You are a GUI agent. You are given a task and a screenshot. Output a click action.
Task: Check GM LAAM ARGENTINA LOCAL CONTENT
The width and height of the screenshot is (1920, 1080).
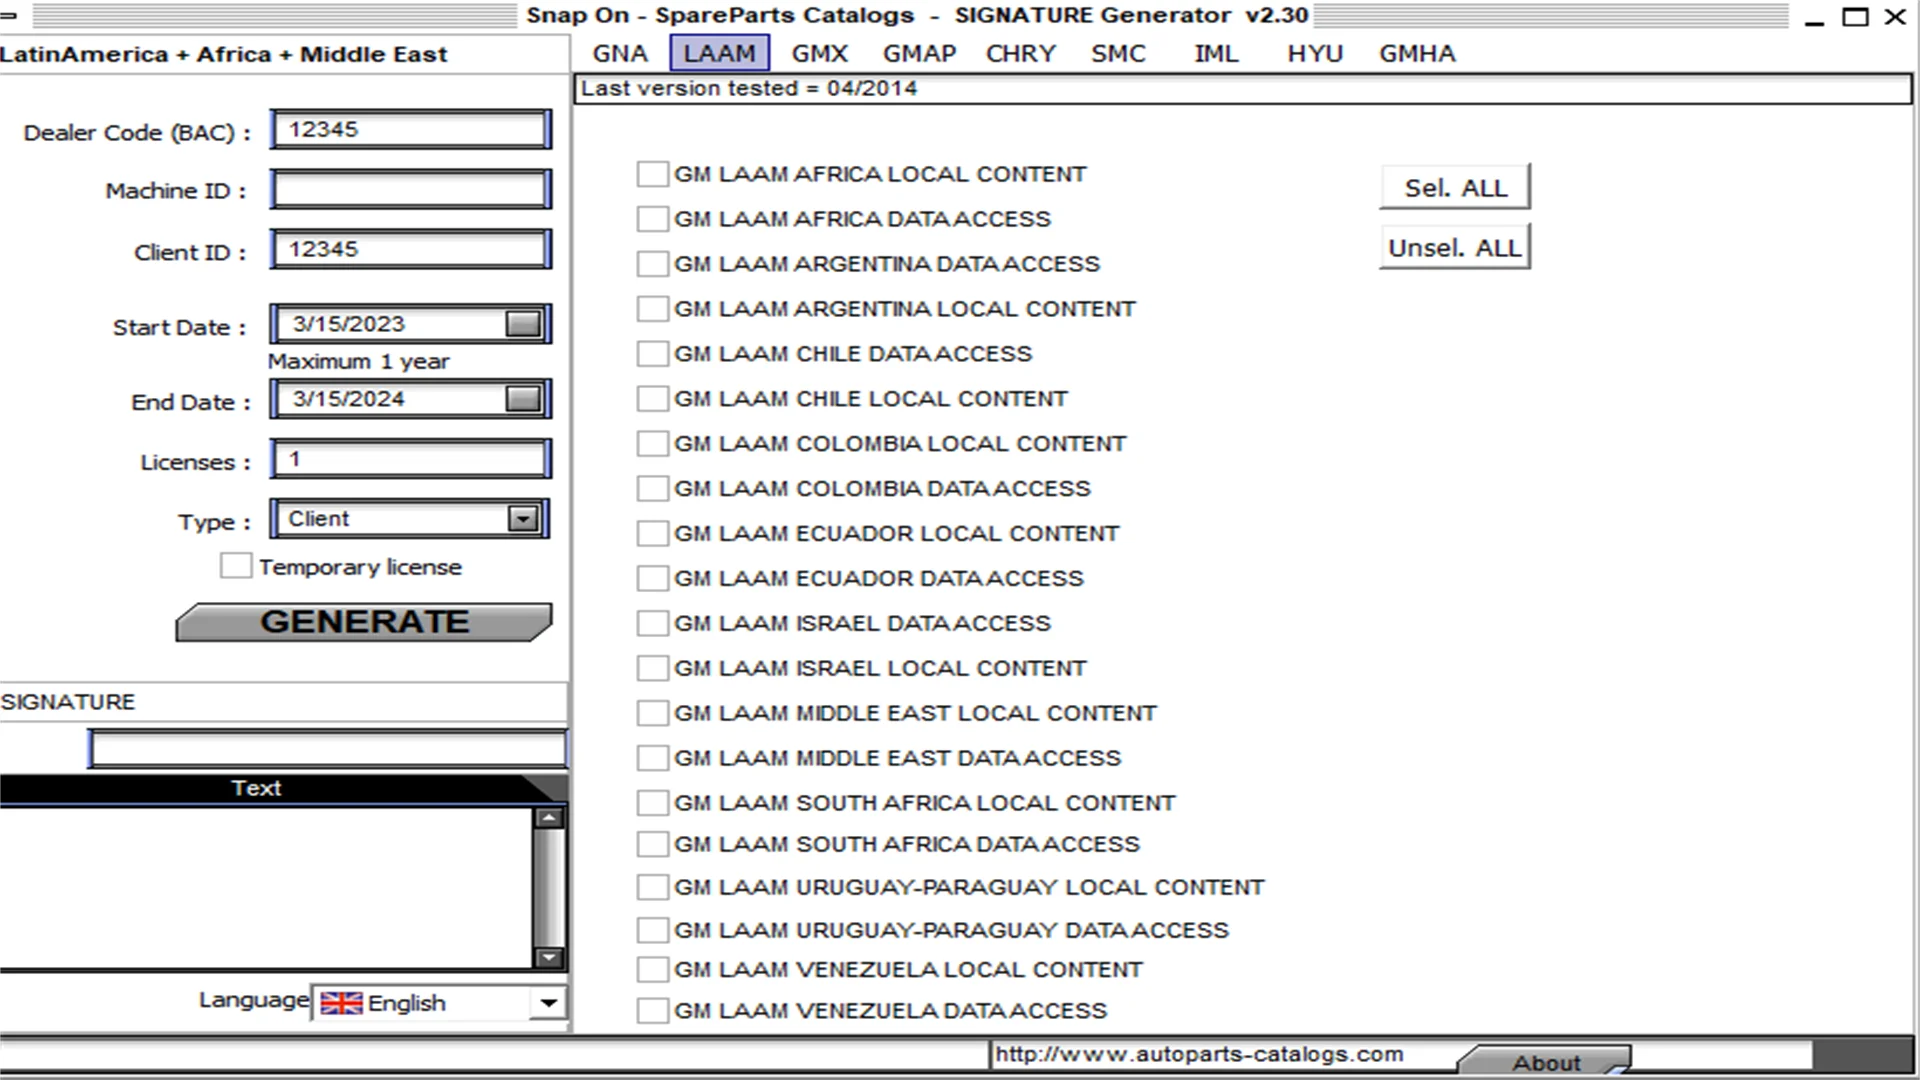[x=653, y=309]
